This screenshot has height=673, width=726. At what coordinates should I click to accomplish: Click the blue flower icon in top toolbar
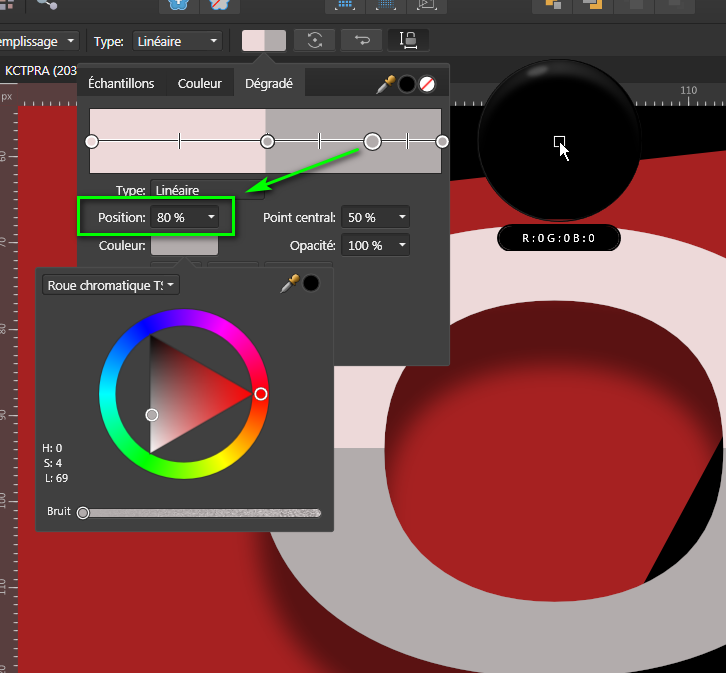point(178,5)
